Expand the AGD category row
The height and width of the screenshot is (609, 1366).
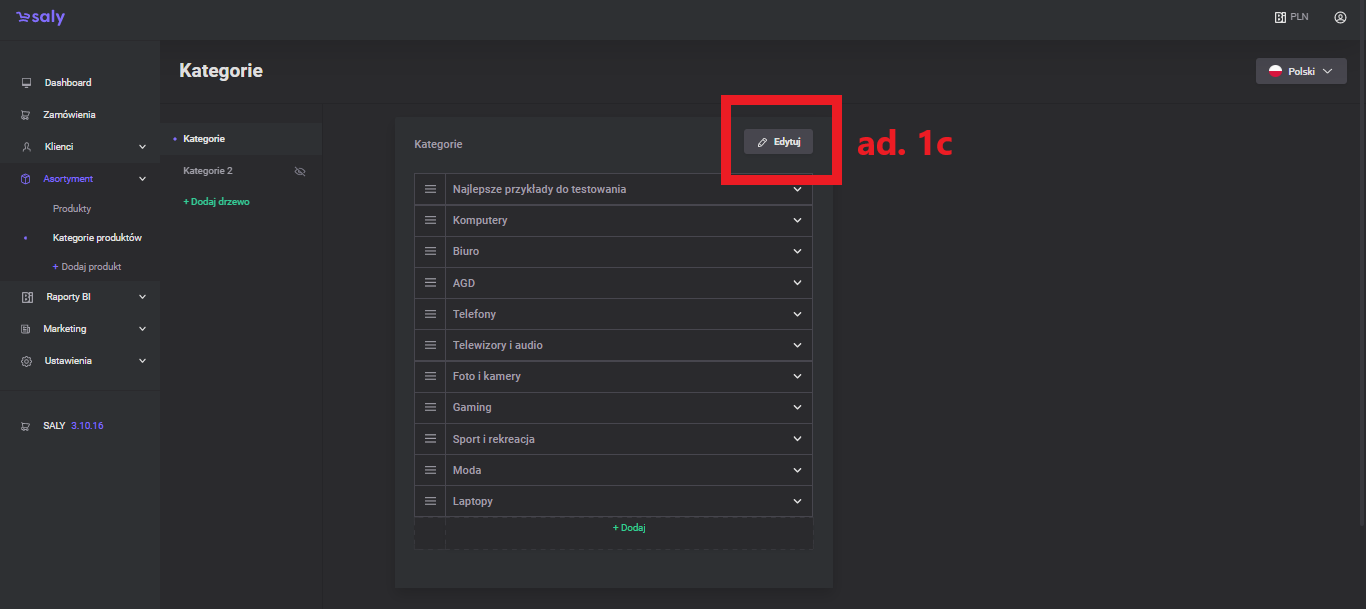[x=797, y=283]
